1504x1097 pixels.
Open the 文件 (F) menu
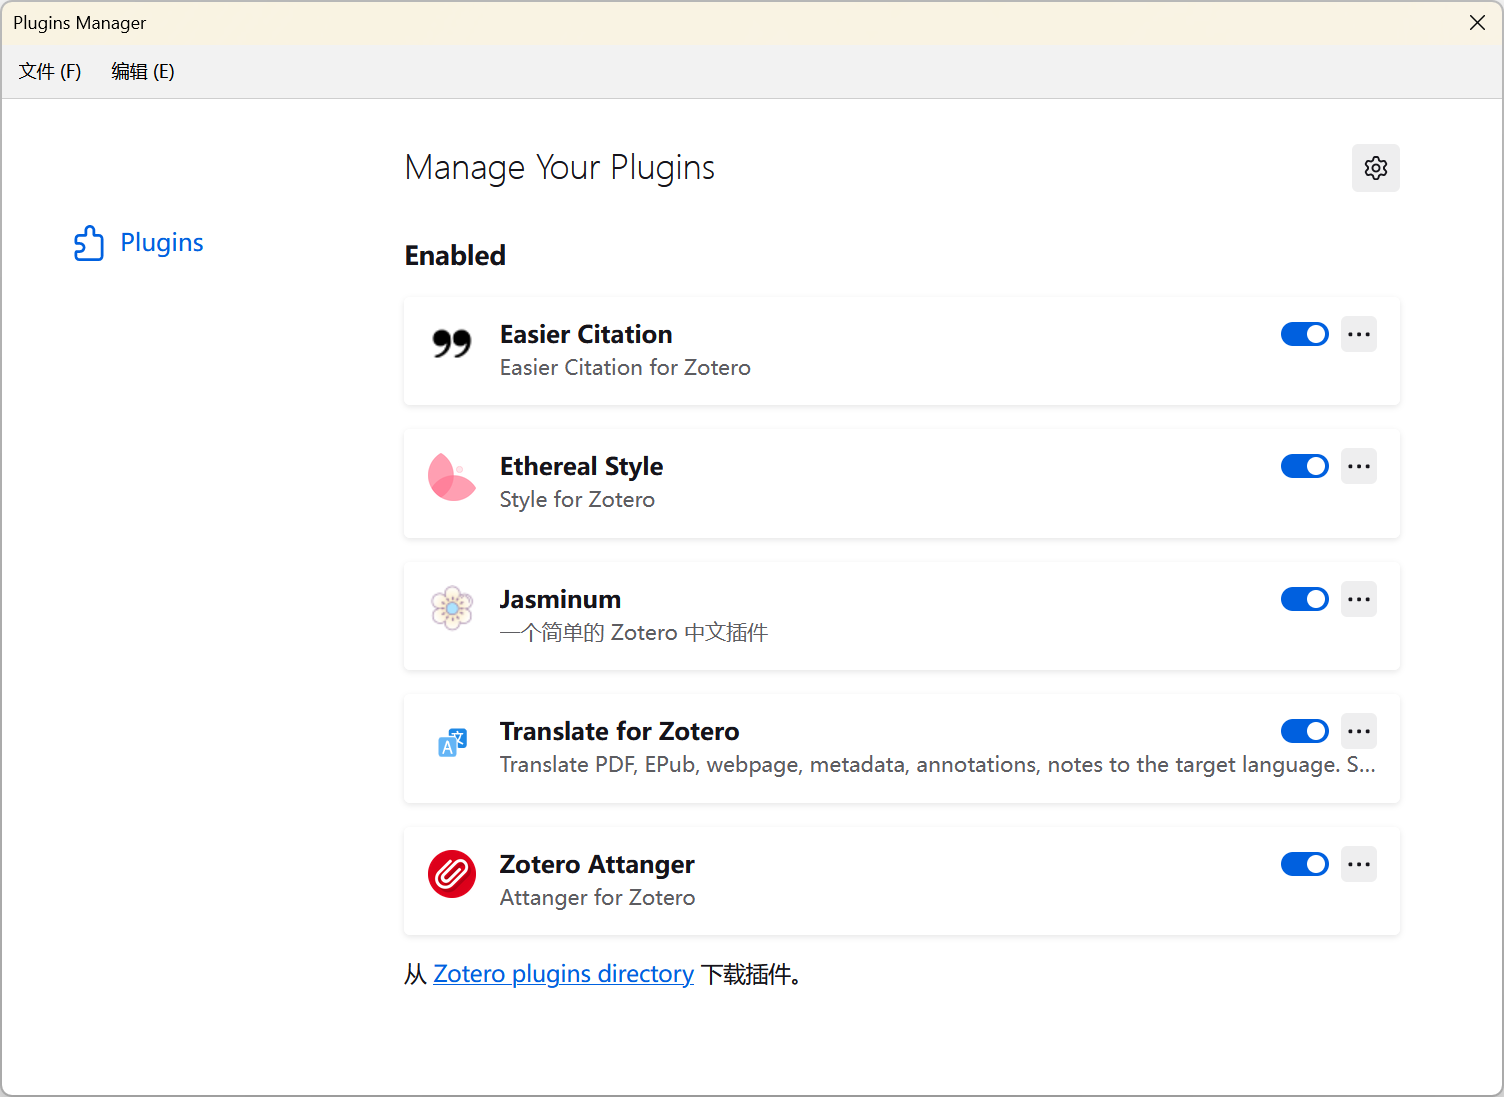click(50, 71)
